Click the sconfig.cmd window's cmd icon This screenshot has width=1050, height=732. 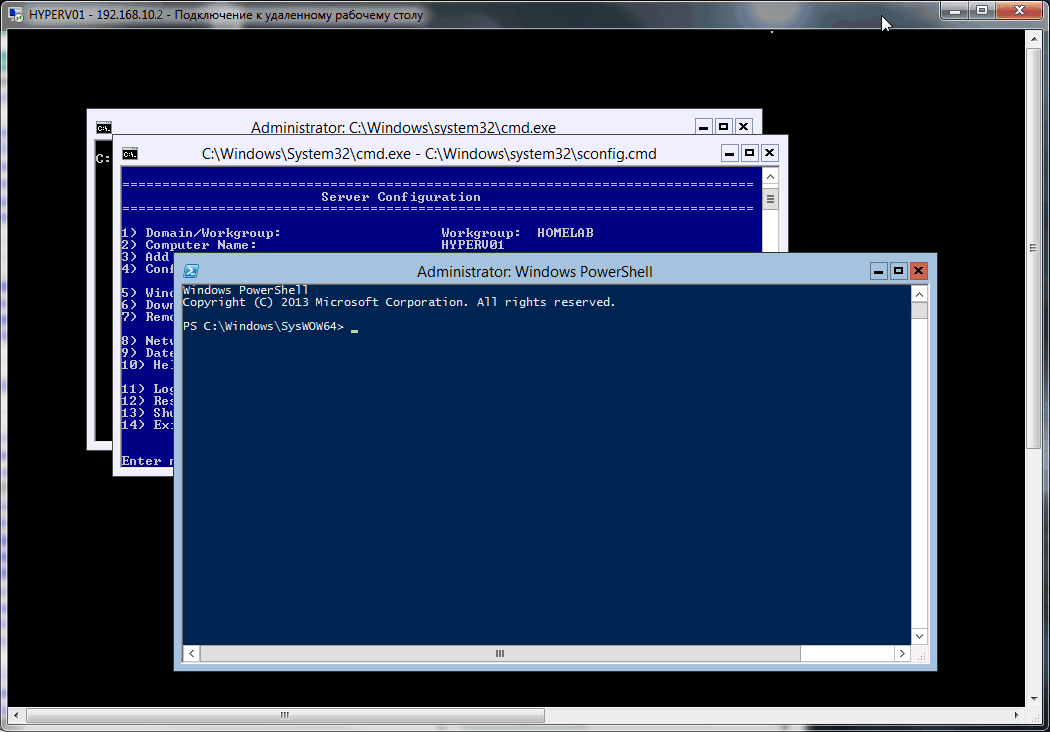pos(130,154)
